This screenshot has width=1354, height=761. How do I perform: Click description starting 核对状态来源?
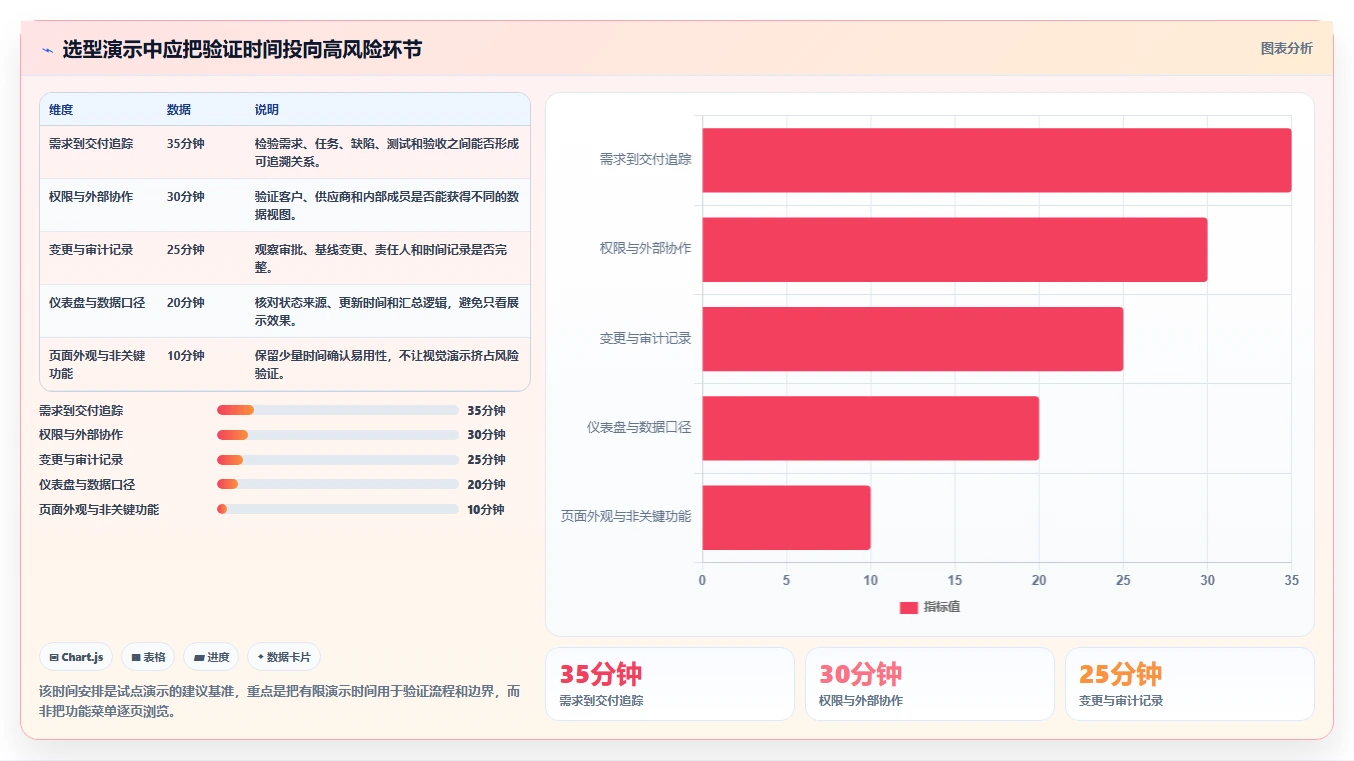[387, 311]
